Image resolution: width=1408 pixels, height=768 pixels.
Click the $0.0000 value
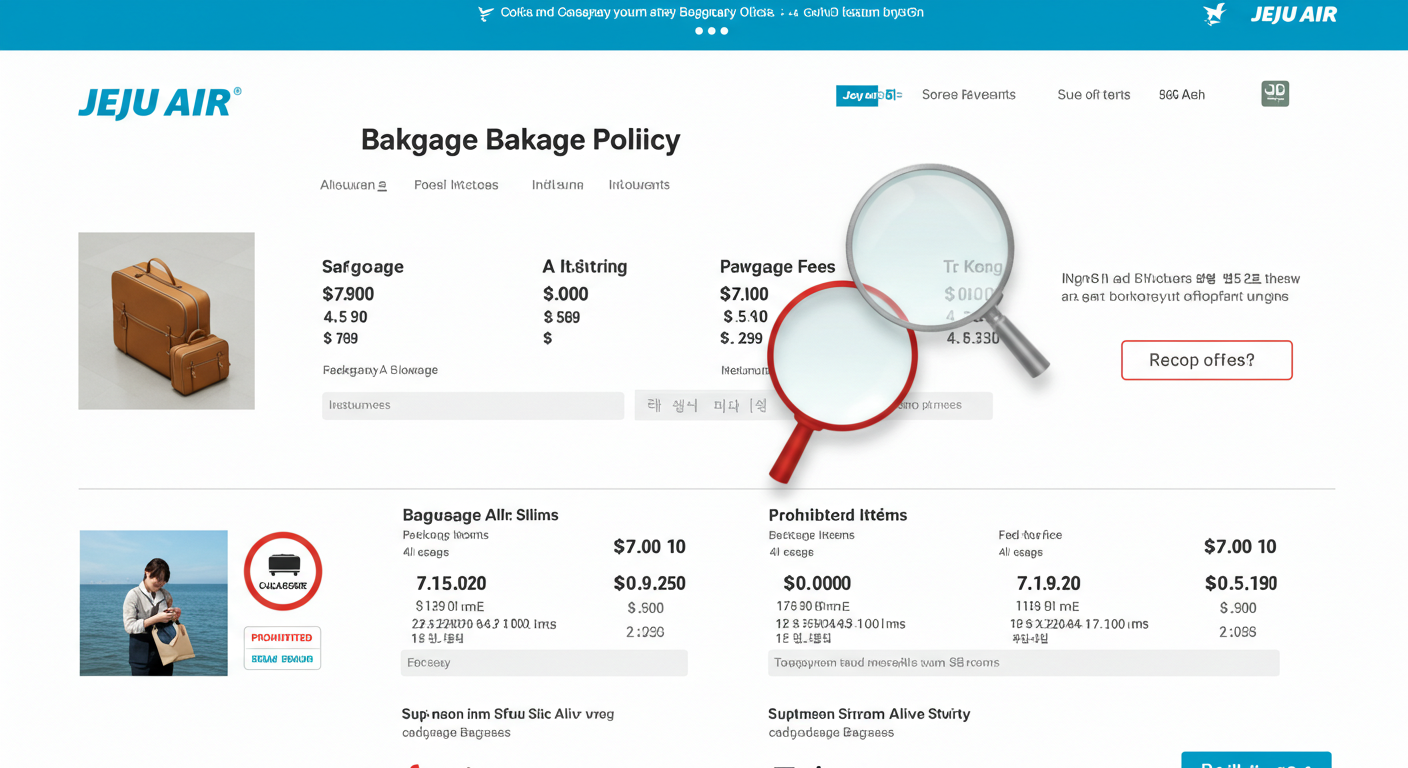817,584
